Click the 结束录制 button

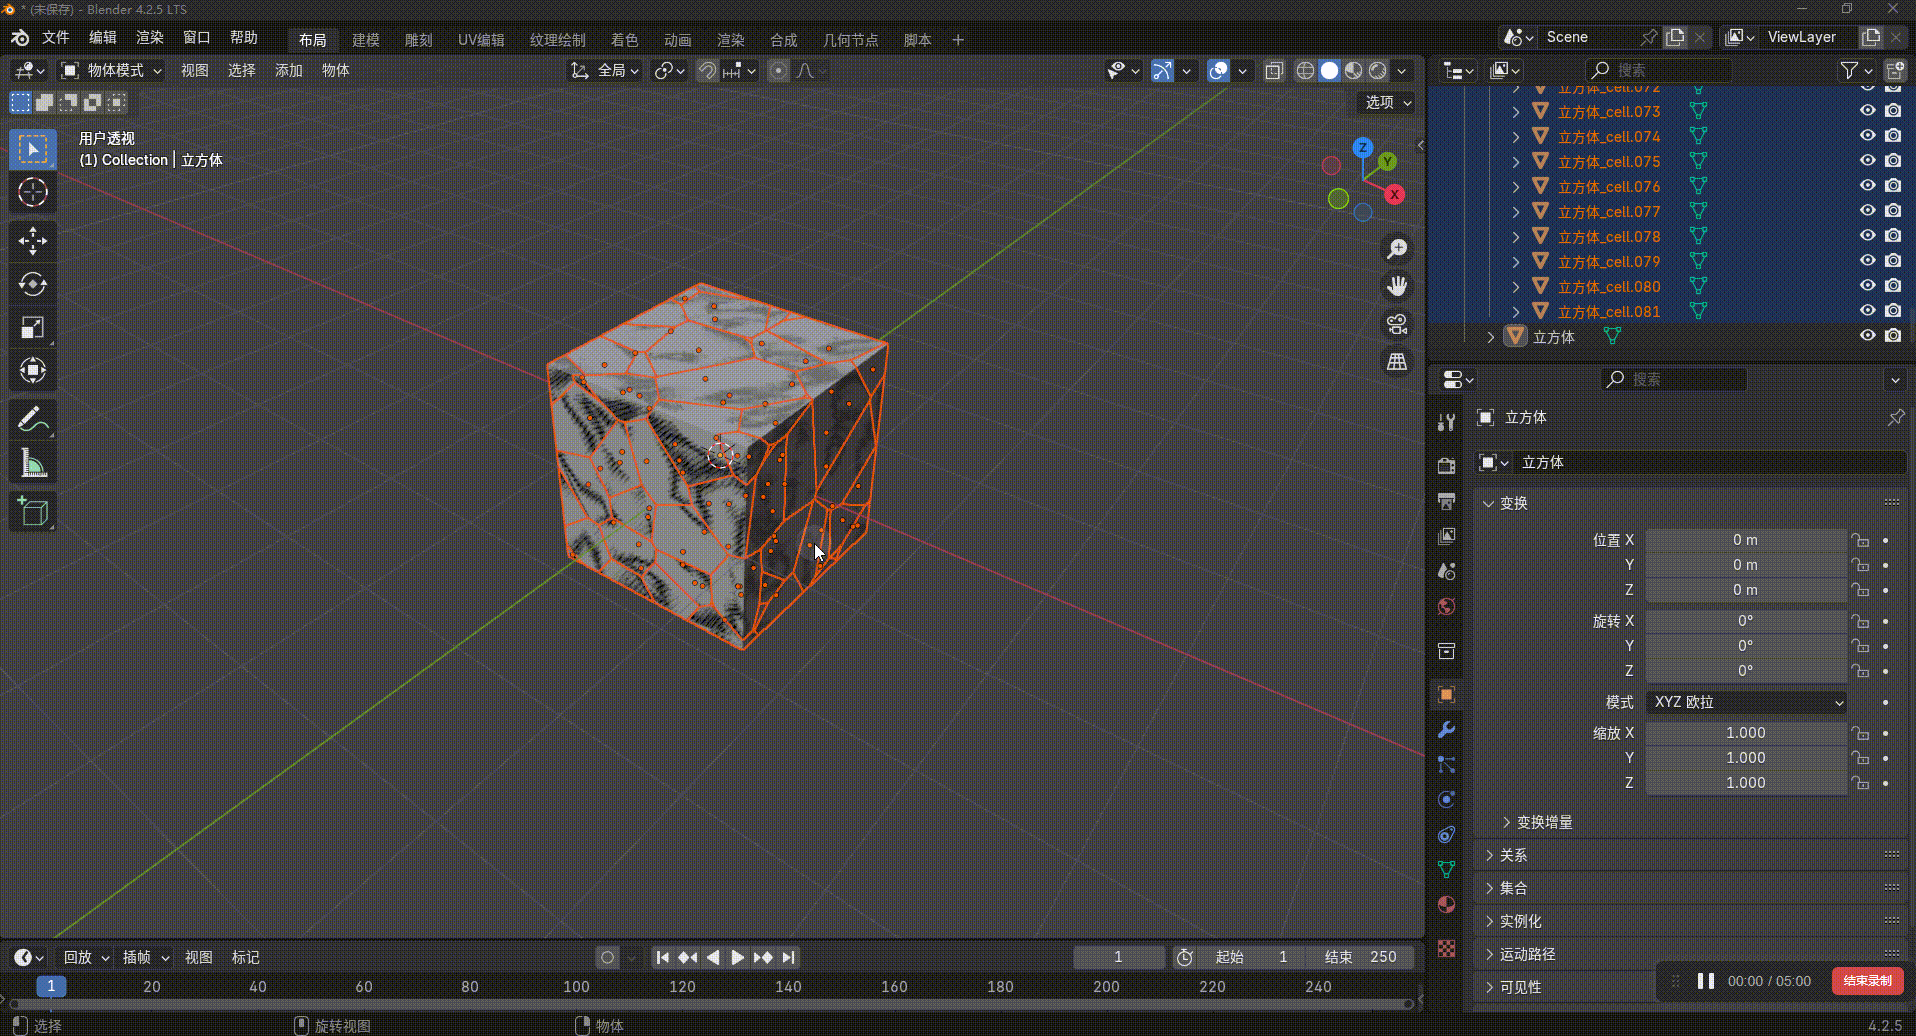point(1867,981)
